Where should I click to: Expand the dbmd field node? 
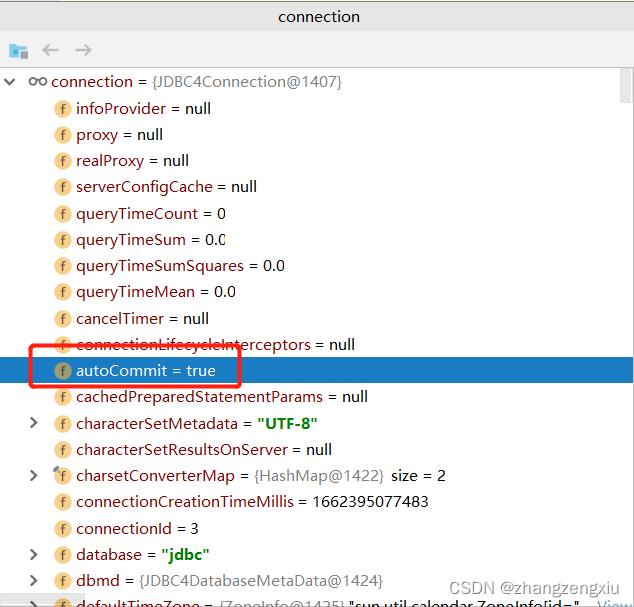tap(34, 581)
